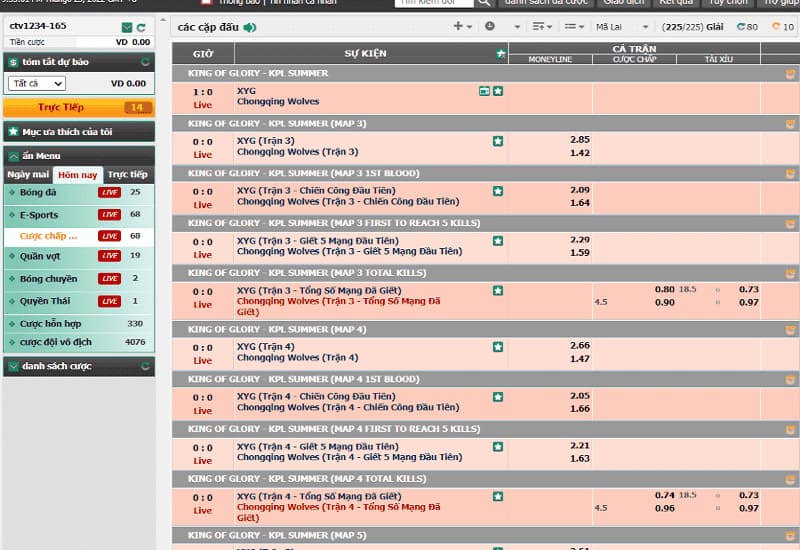Select Map 3 First Blood odds 2.09
Viewport: 800px width, 550px height.
click(x=580, y=190)
